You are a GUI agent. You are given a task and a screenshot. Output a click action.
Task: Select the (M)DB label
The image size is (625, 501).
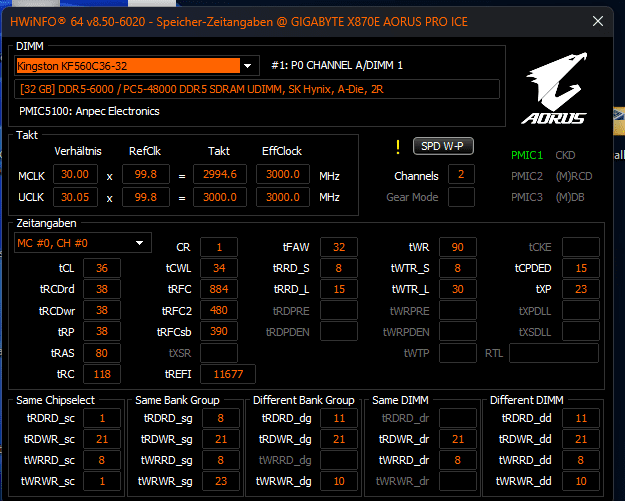(570, 197)
